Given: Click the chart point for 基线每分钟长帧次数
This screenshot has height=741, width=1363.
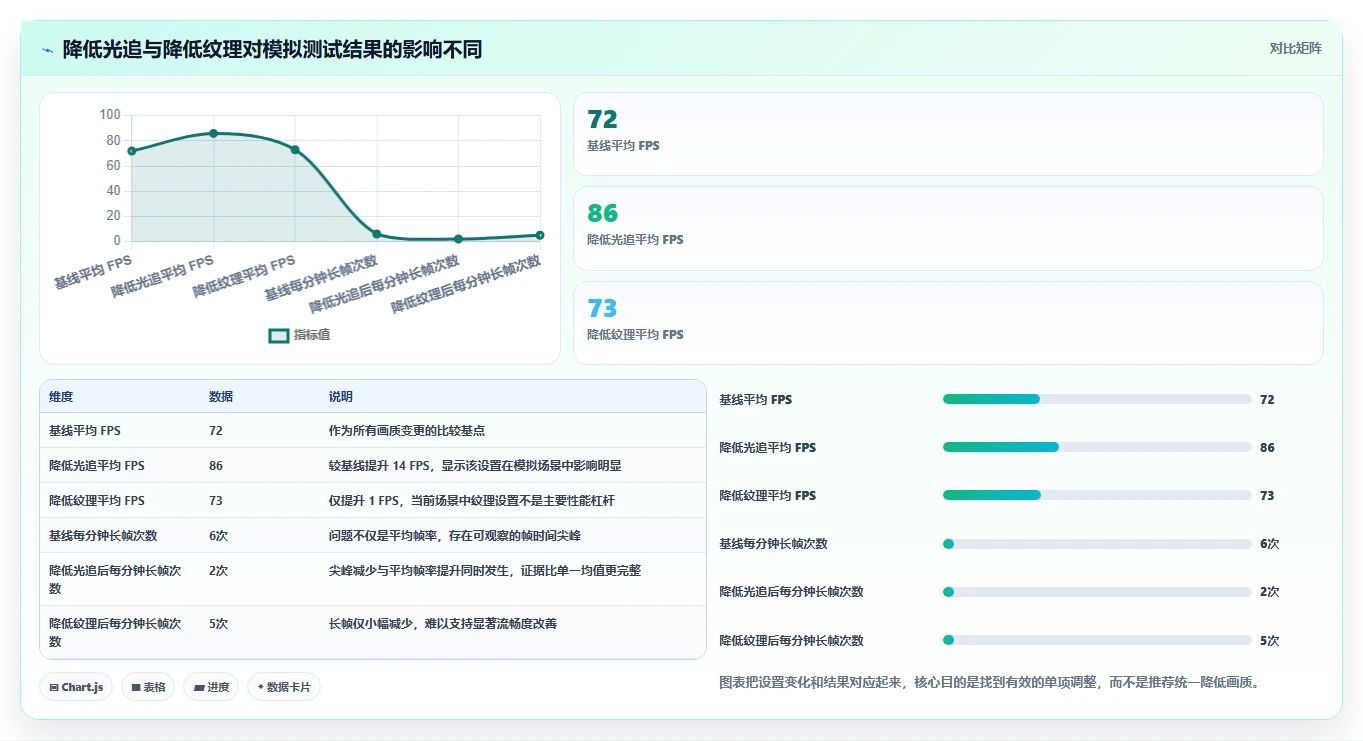Looking at the screenshot, I should coord(377,234).
